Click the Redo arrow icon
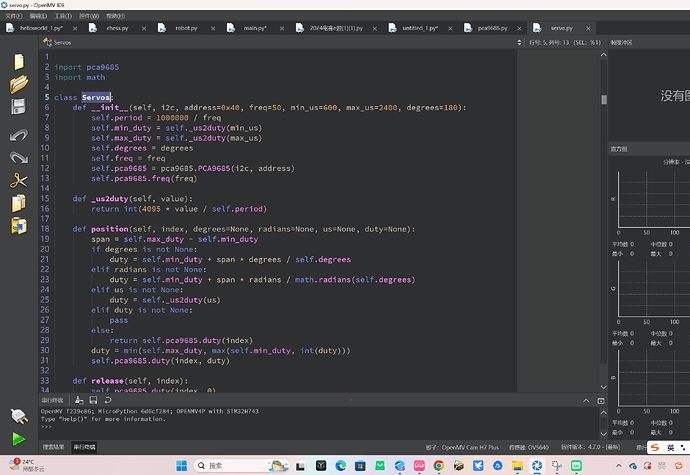 (18, 157)
